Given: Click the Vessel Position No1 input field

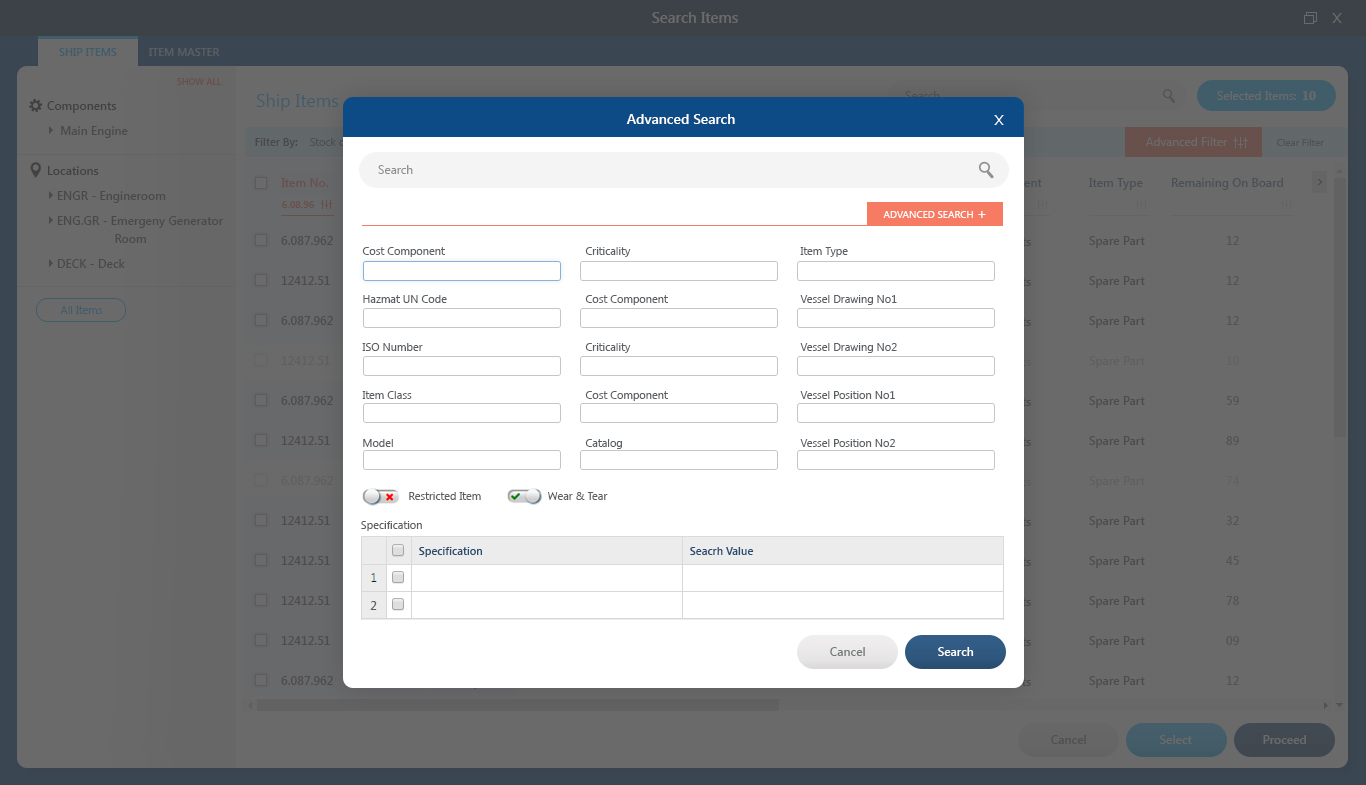Looking at the screenshot, I should (x=896, y=413).
